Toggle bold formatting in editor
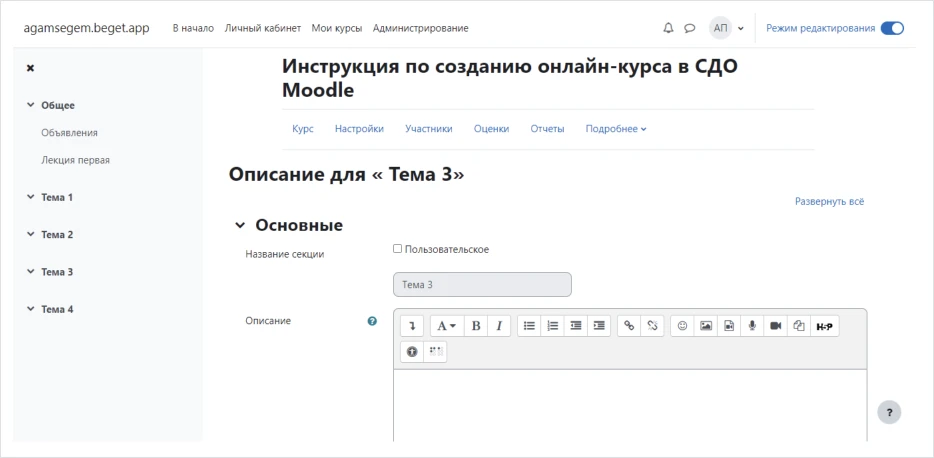 (x=476, y=326)
